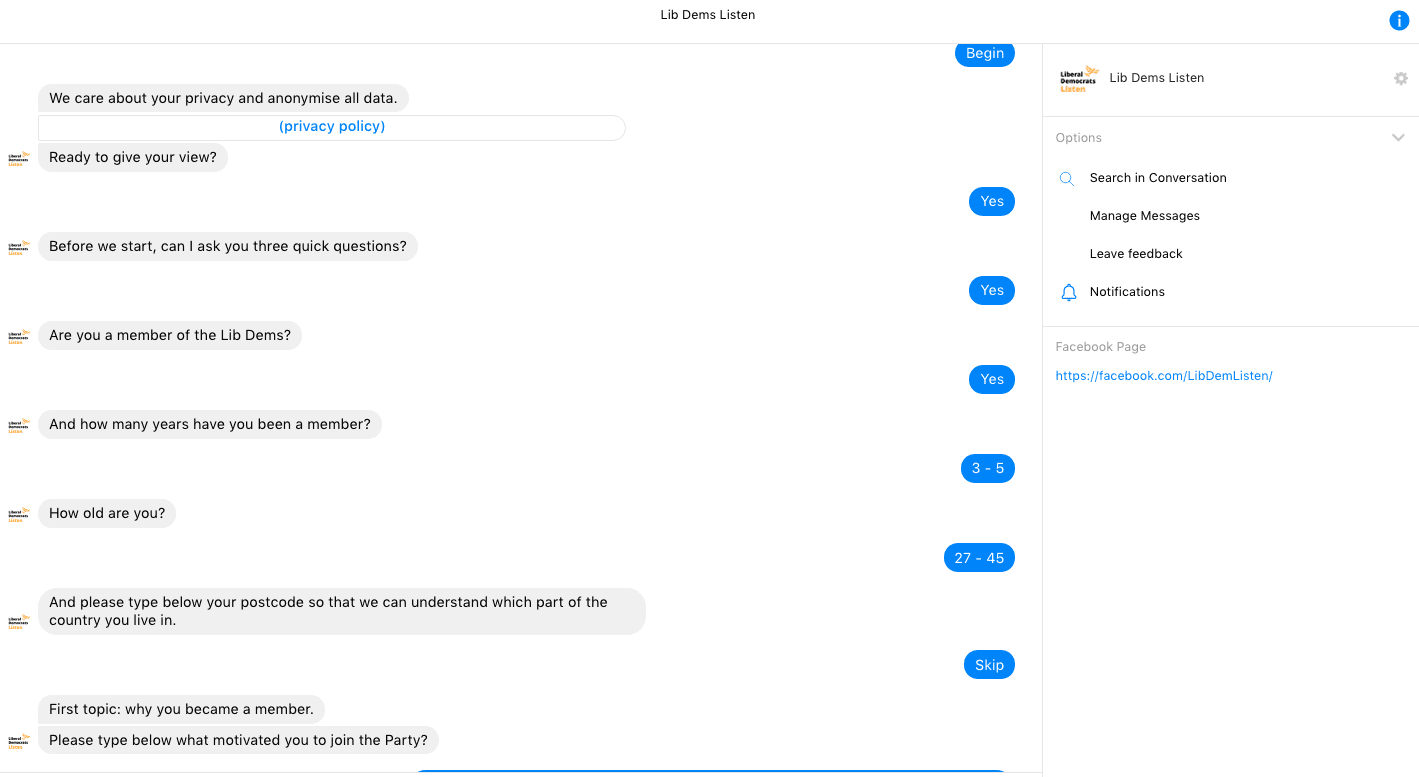This screenshot has height=777, width=1419.
Task: Click the 'Are you a member' message bubble
Action: pos(170,336)
